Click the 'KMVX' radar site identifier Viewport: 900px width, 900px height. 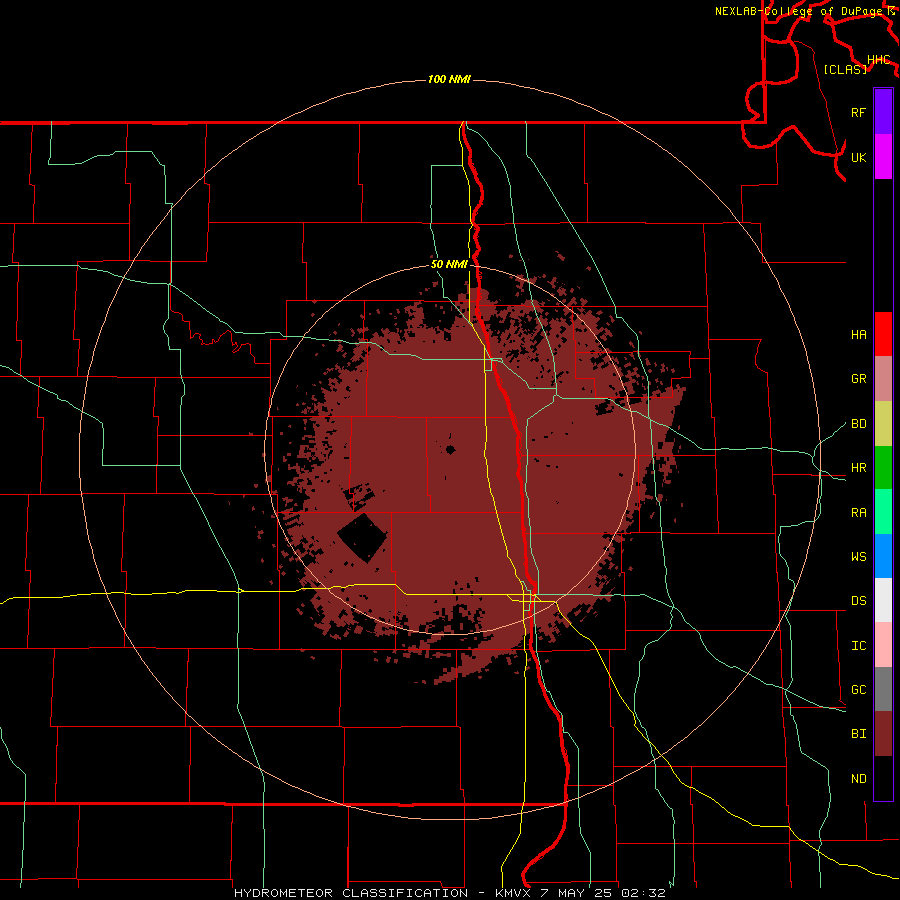tap(514, 893)
